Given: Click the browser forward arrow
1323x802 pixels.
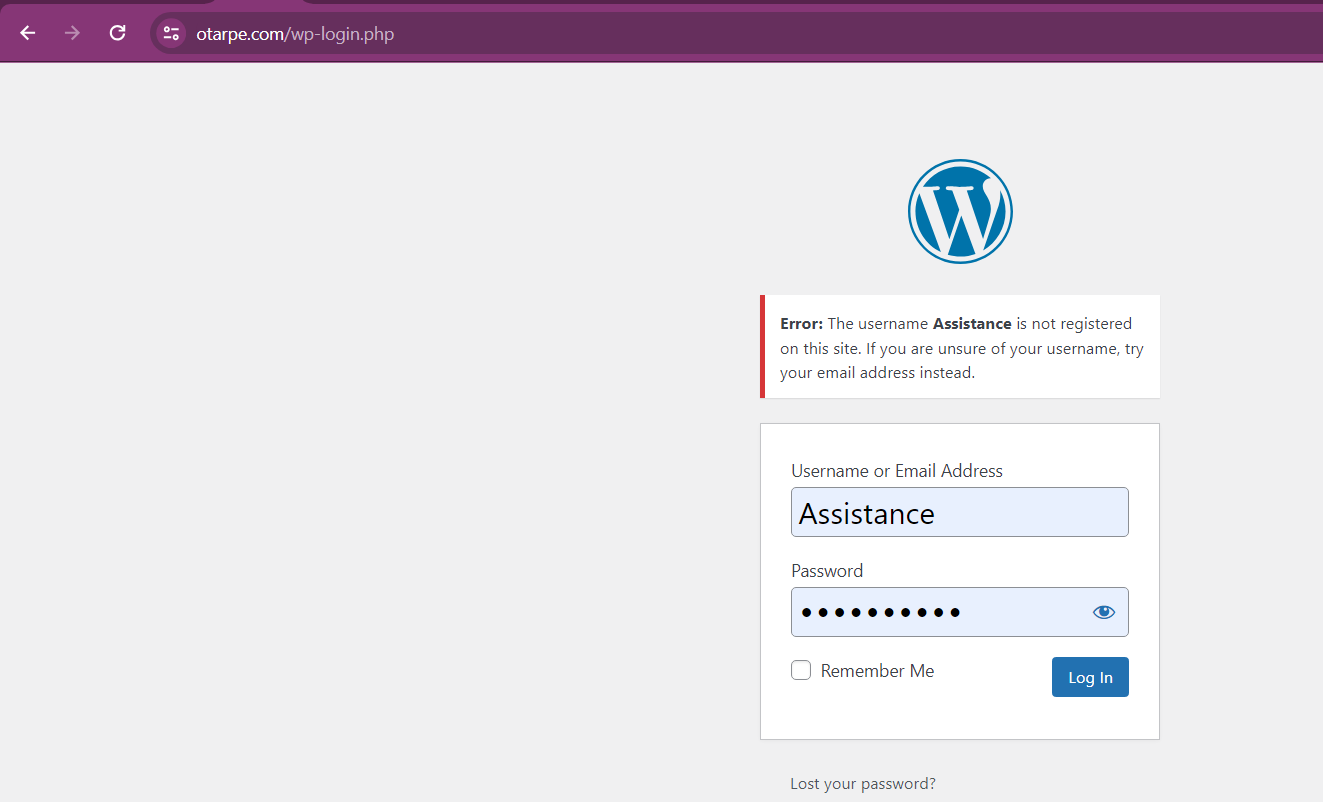Looking at the screenshot, I should tap(72, 33).
